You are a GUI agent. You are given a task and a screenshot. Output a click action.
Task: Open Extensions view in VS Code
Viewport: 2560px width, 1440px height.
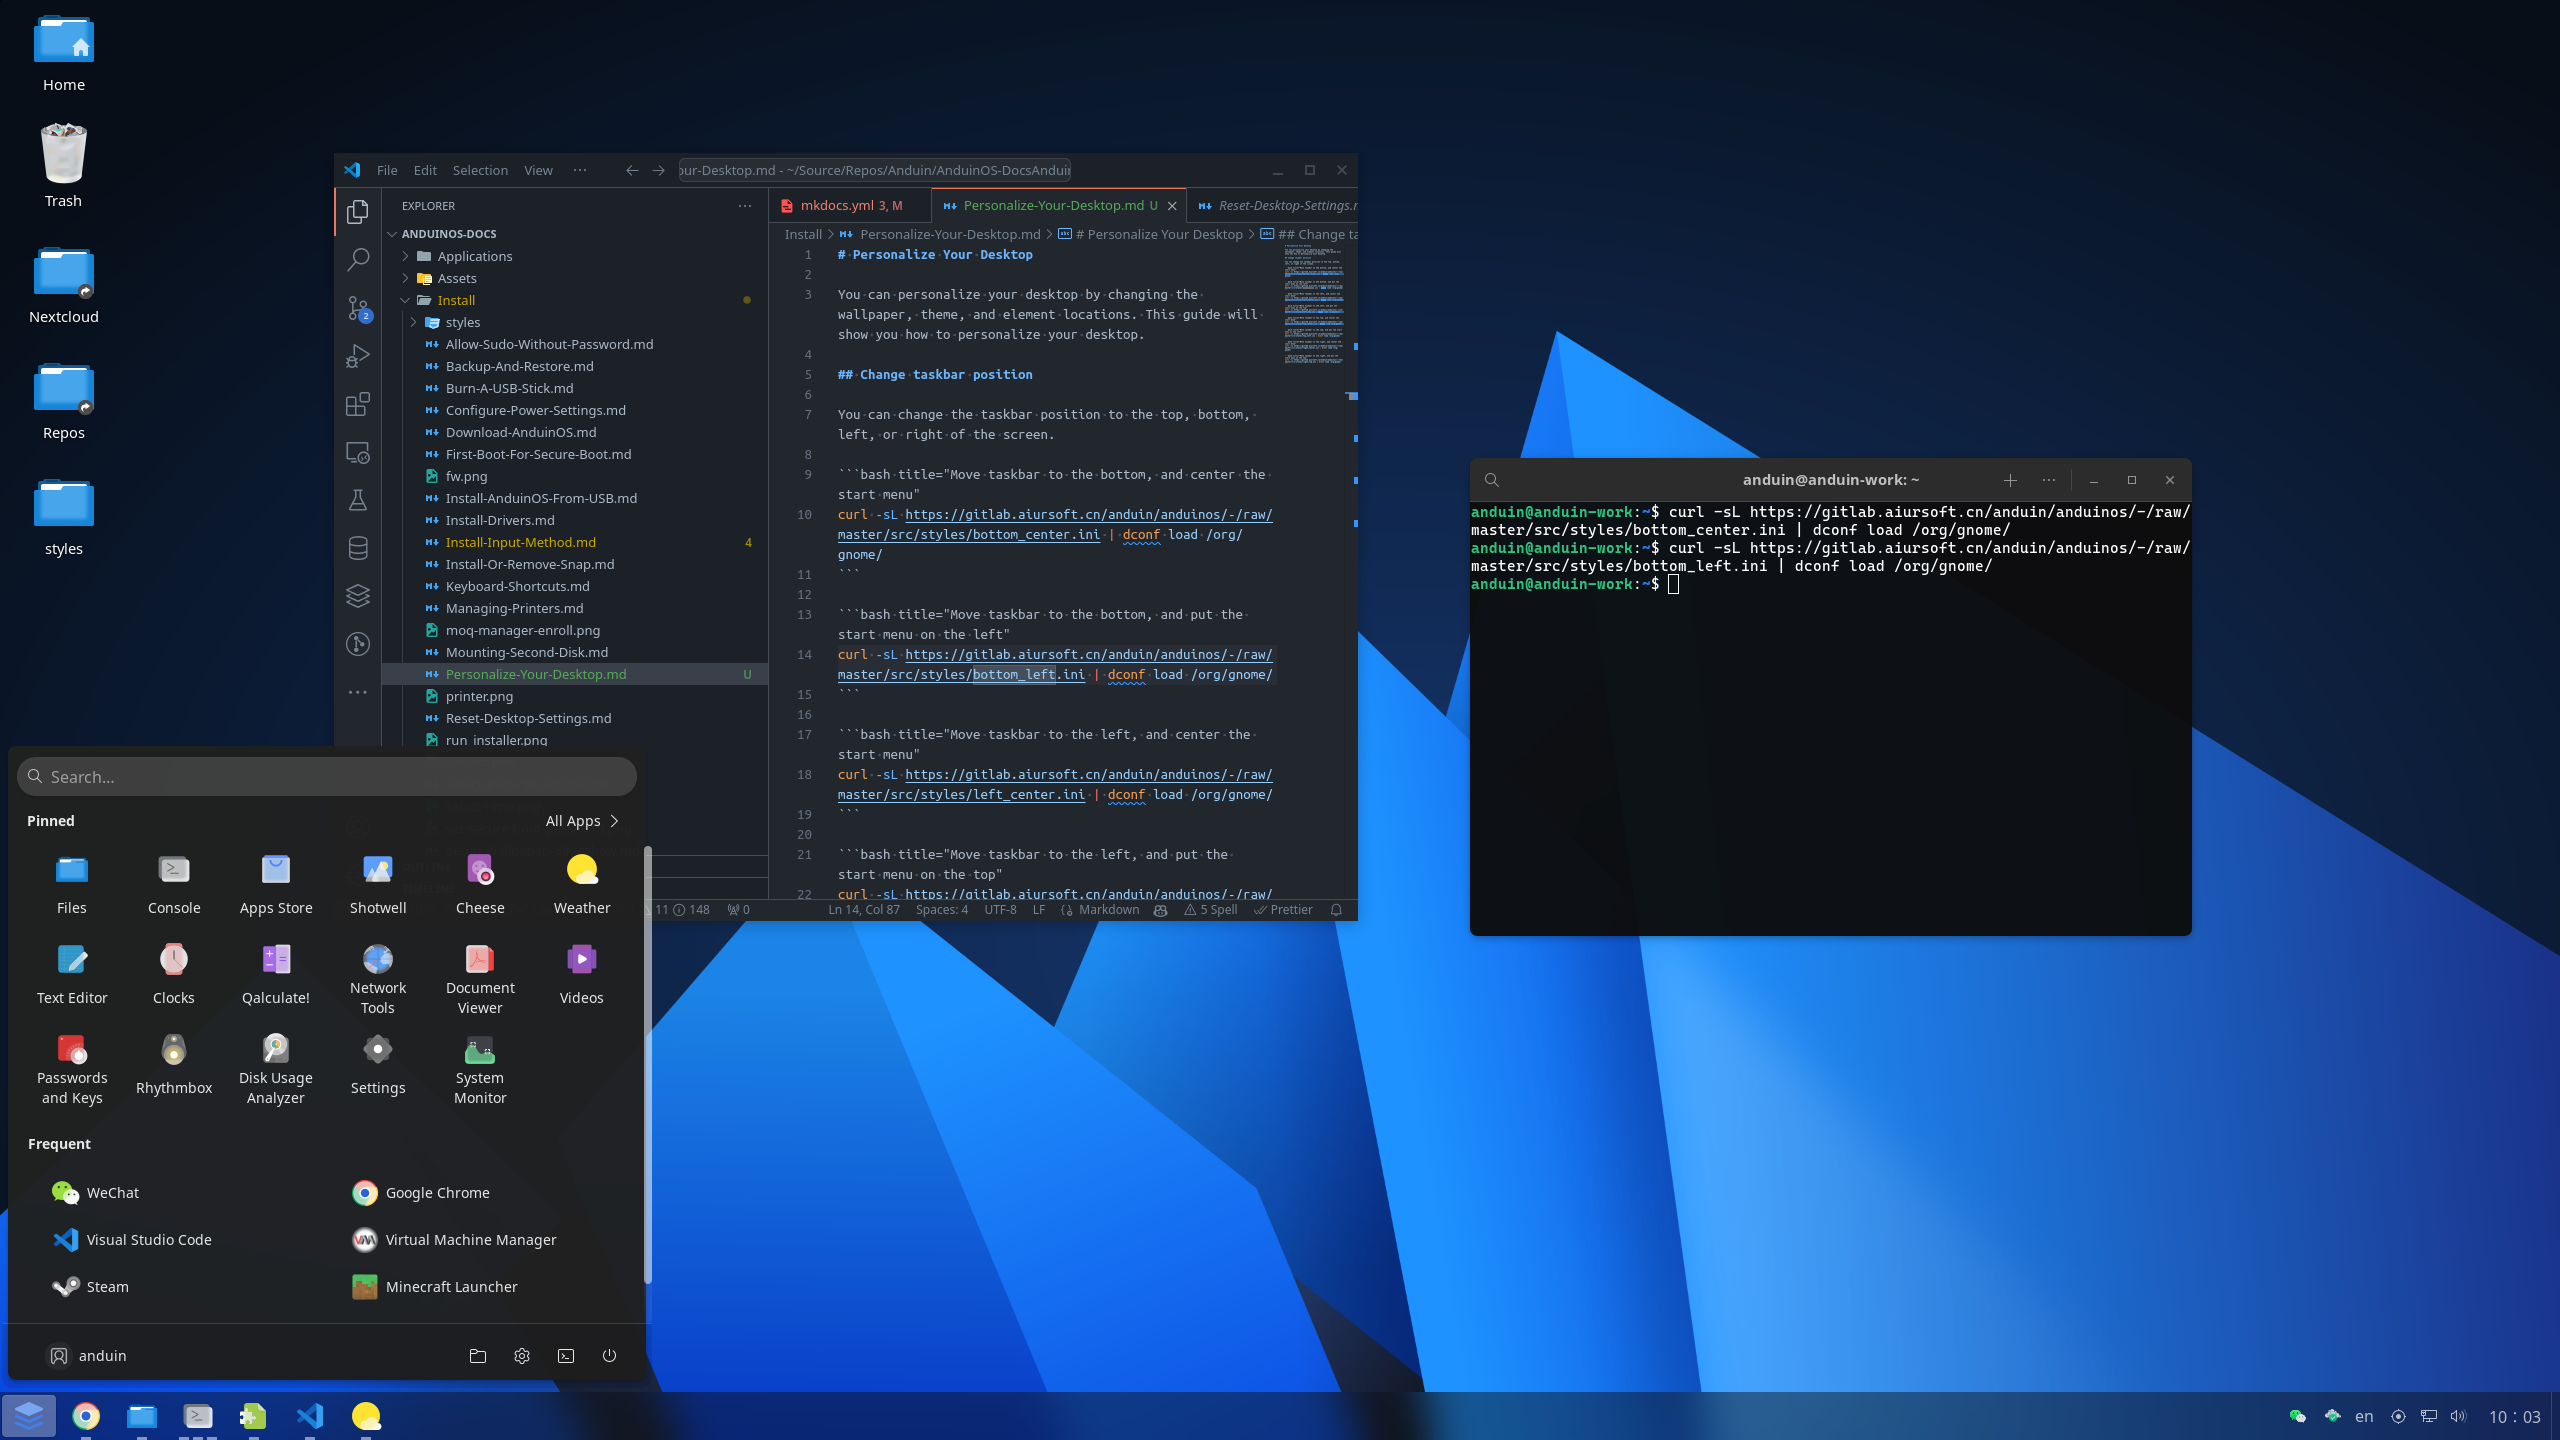pos(357,404)
